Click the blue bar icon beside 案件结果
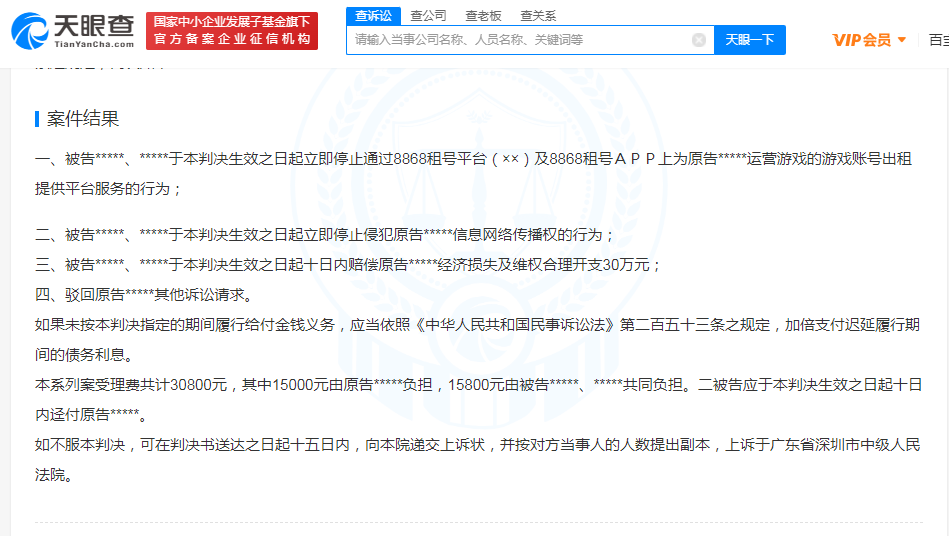This screenshot has width=949, height=536. click(37, 119)
